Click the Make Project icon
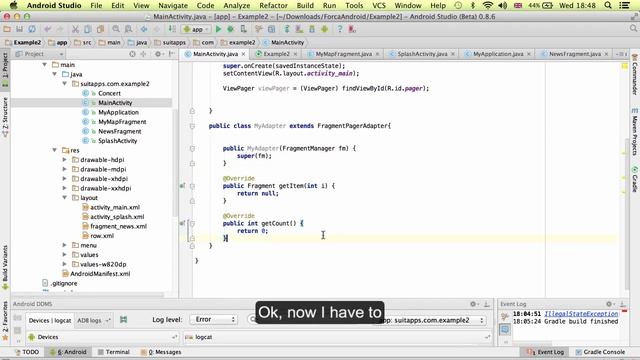This screenshot has width=640, height=360. click(172, 29)
